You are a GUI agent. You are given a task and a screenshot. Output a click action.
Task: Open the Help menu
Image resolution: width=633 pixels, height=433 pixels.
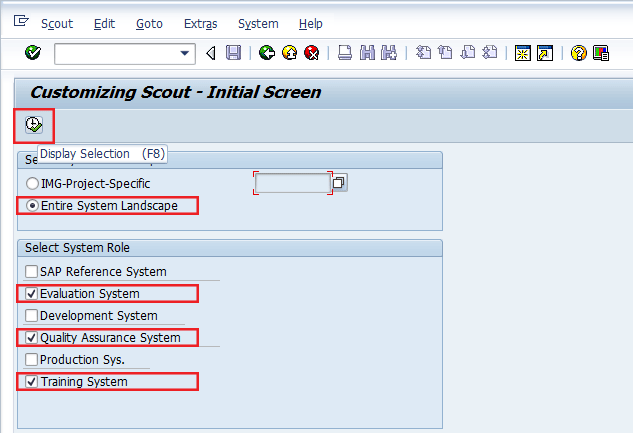(310, 24)
